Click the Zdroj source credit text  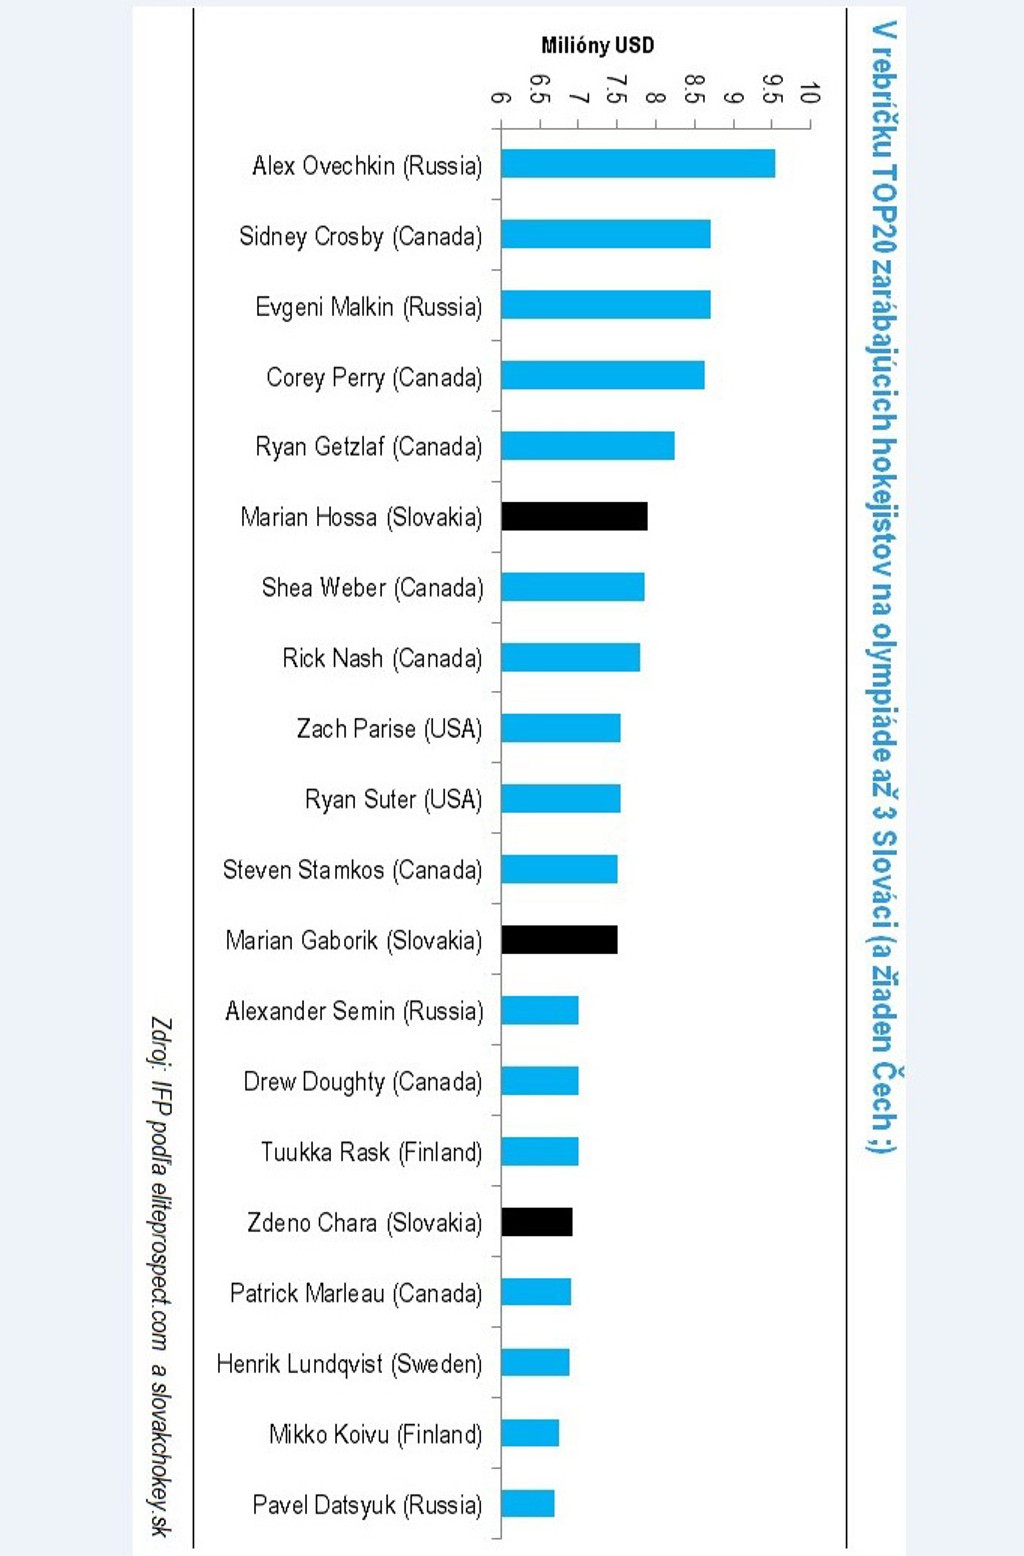[x=160, y=1276]
